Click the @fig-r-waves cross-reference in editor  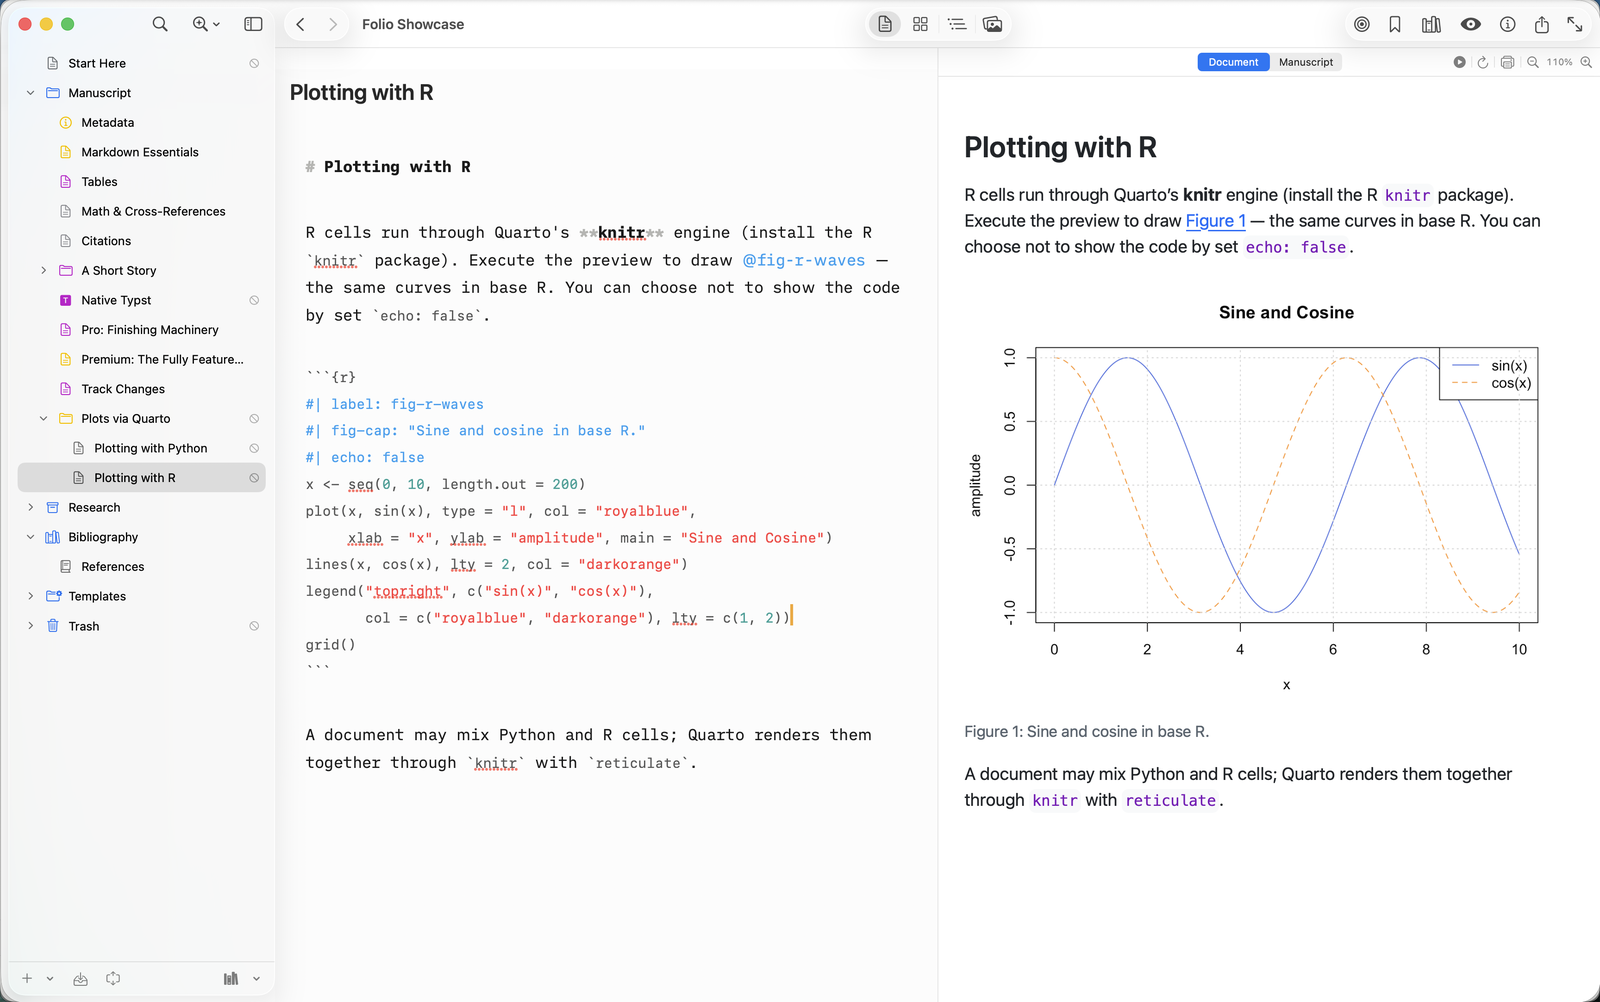804,260
